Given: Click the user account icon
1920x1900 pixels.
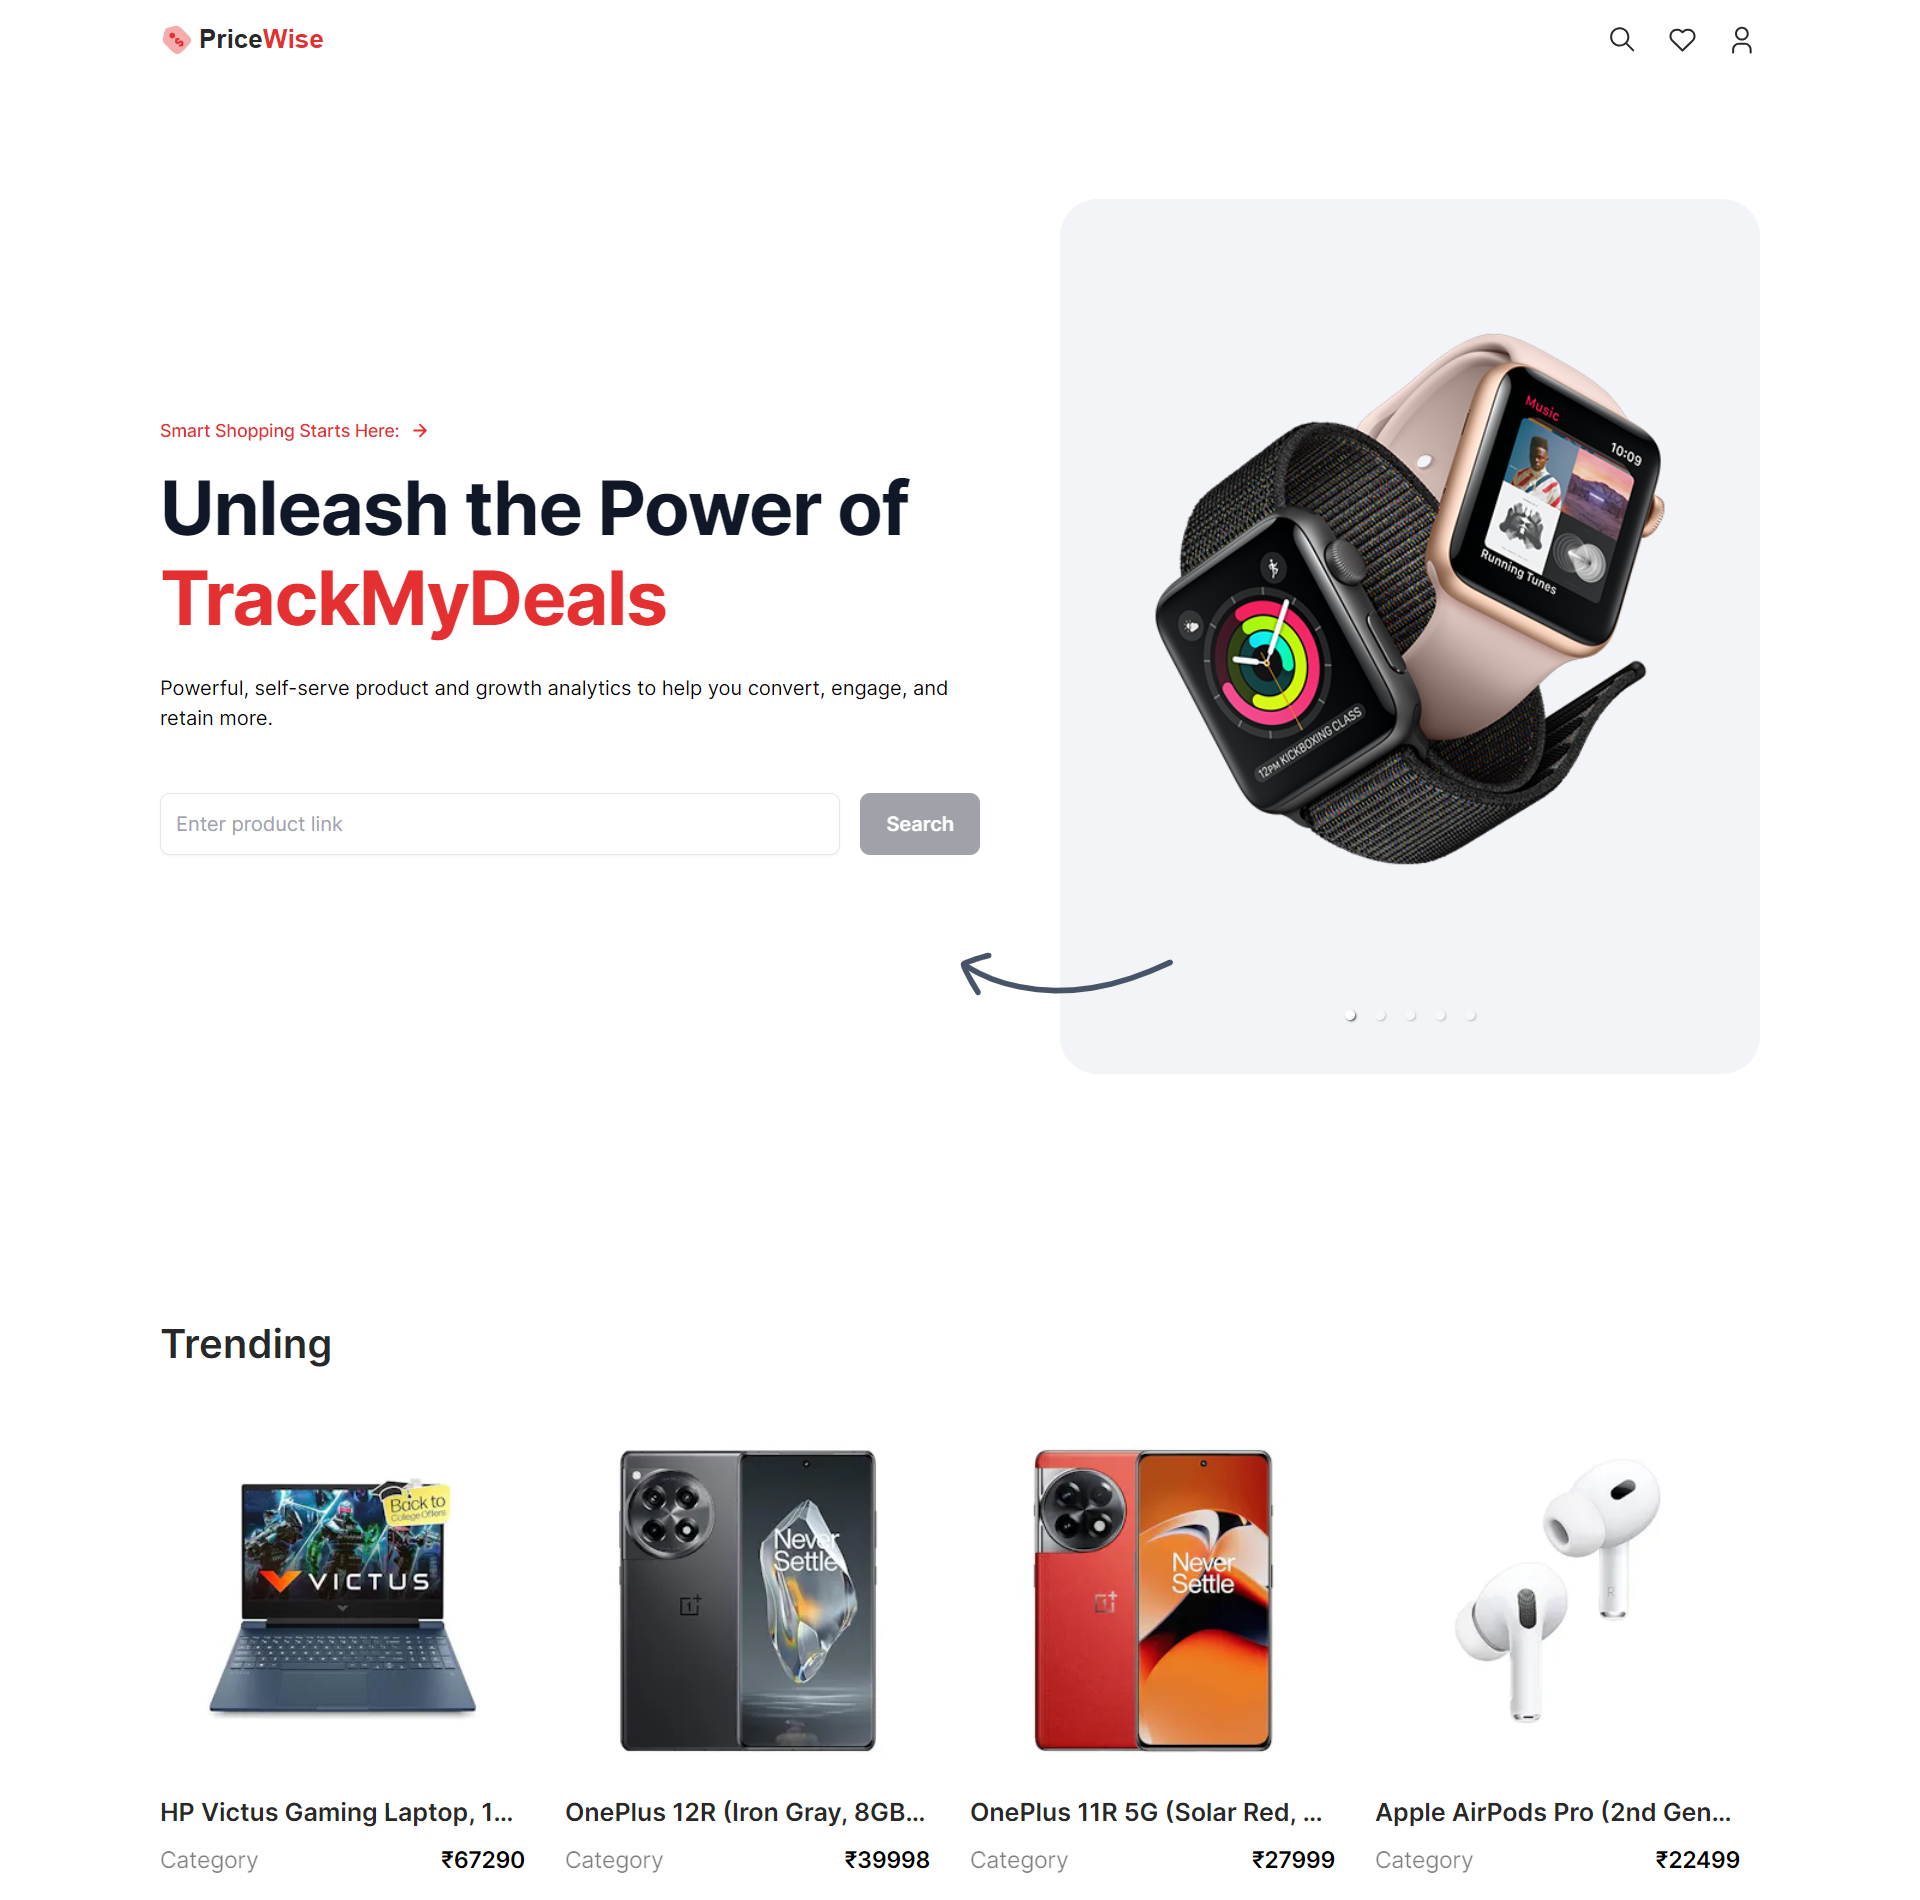Looking at the screenshot, I should point(1741,38).
